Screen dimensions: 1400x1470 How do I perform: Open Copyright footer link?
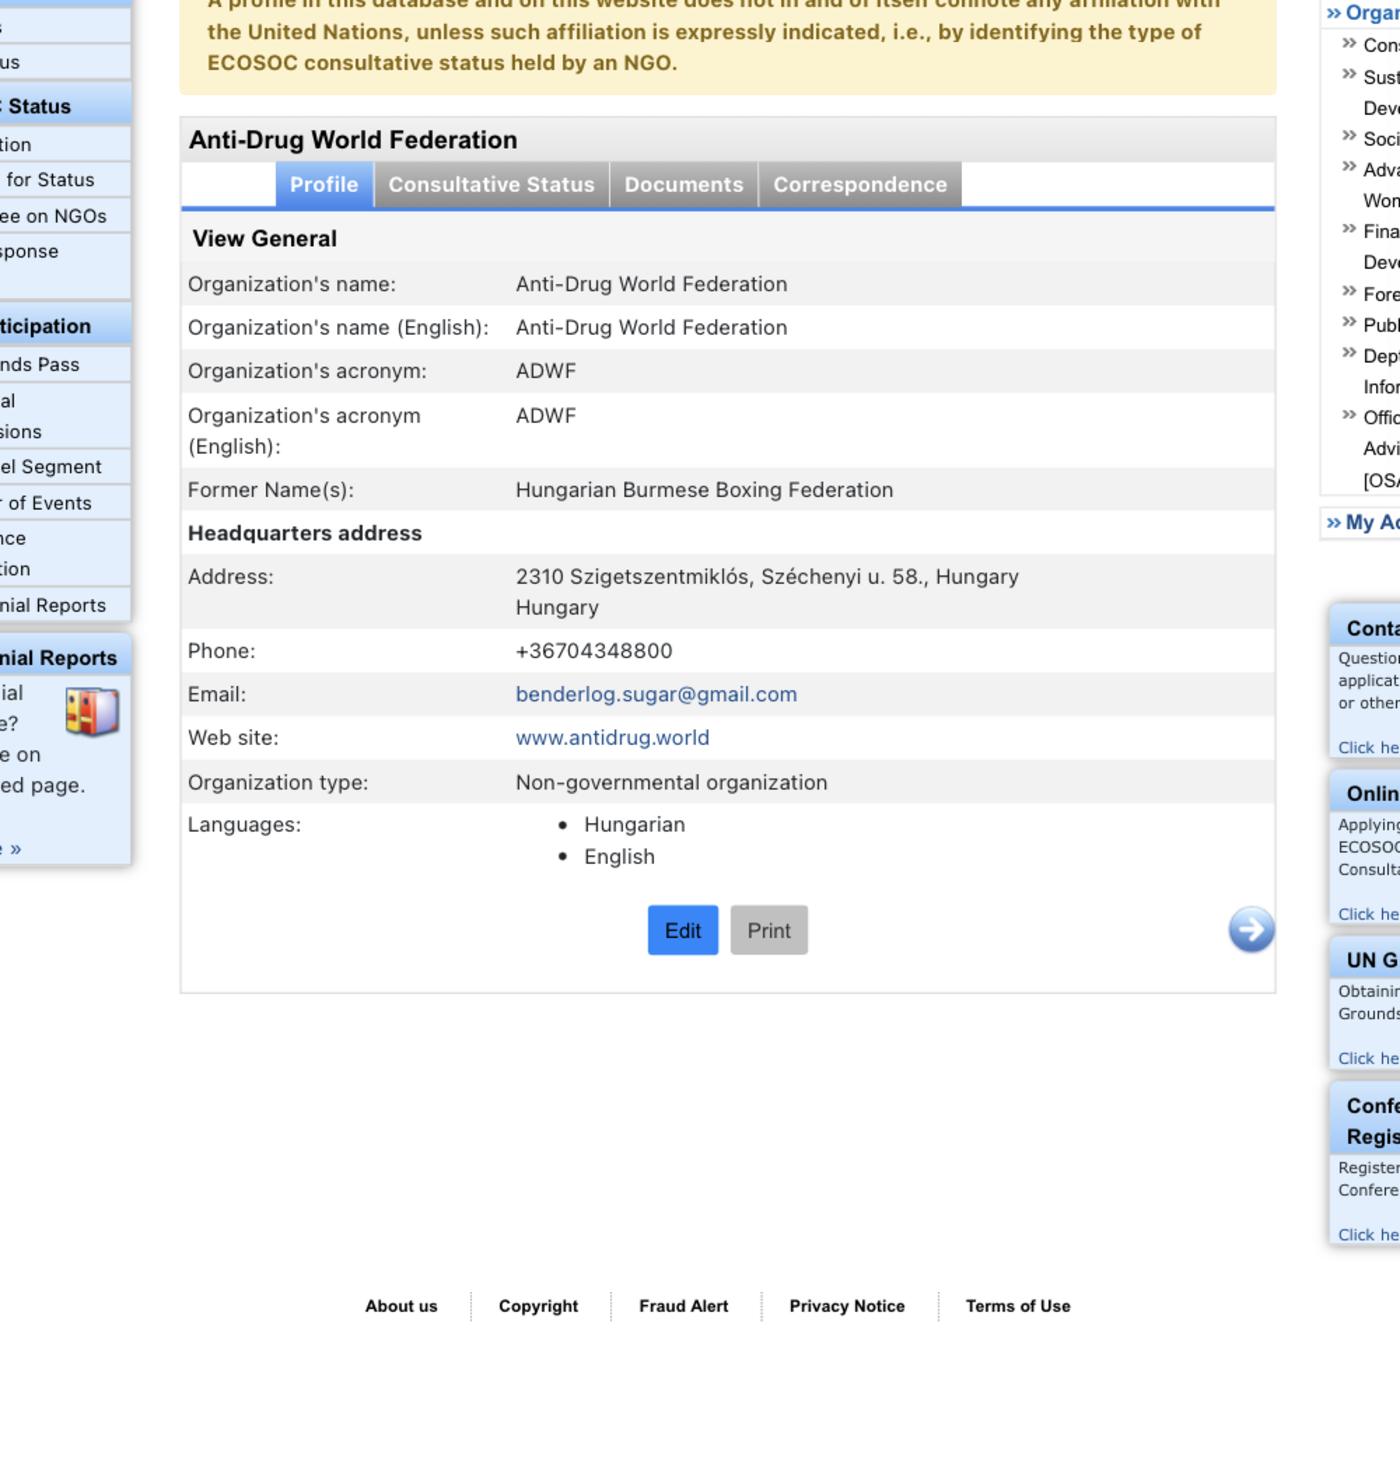538,1306
